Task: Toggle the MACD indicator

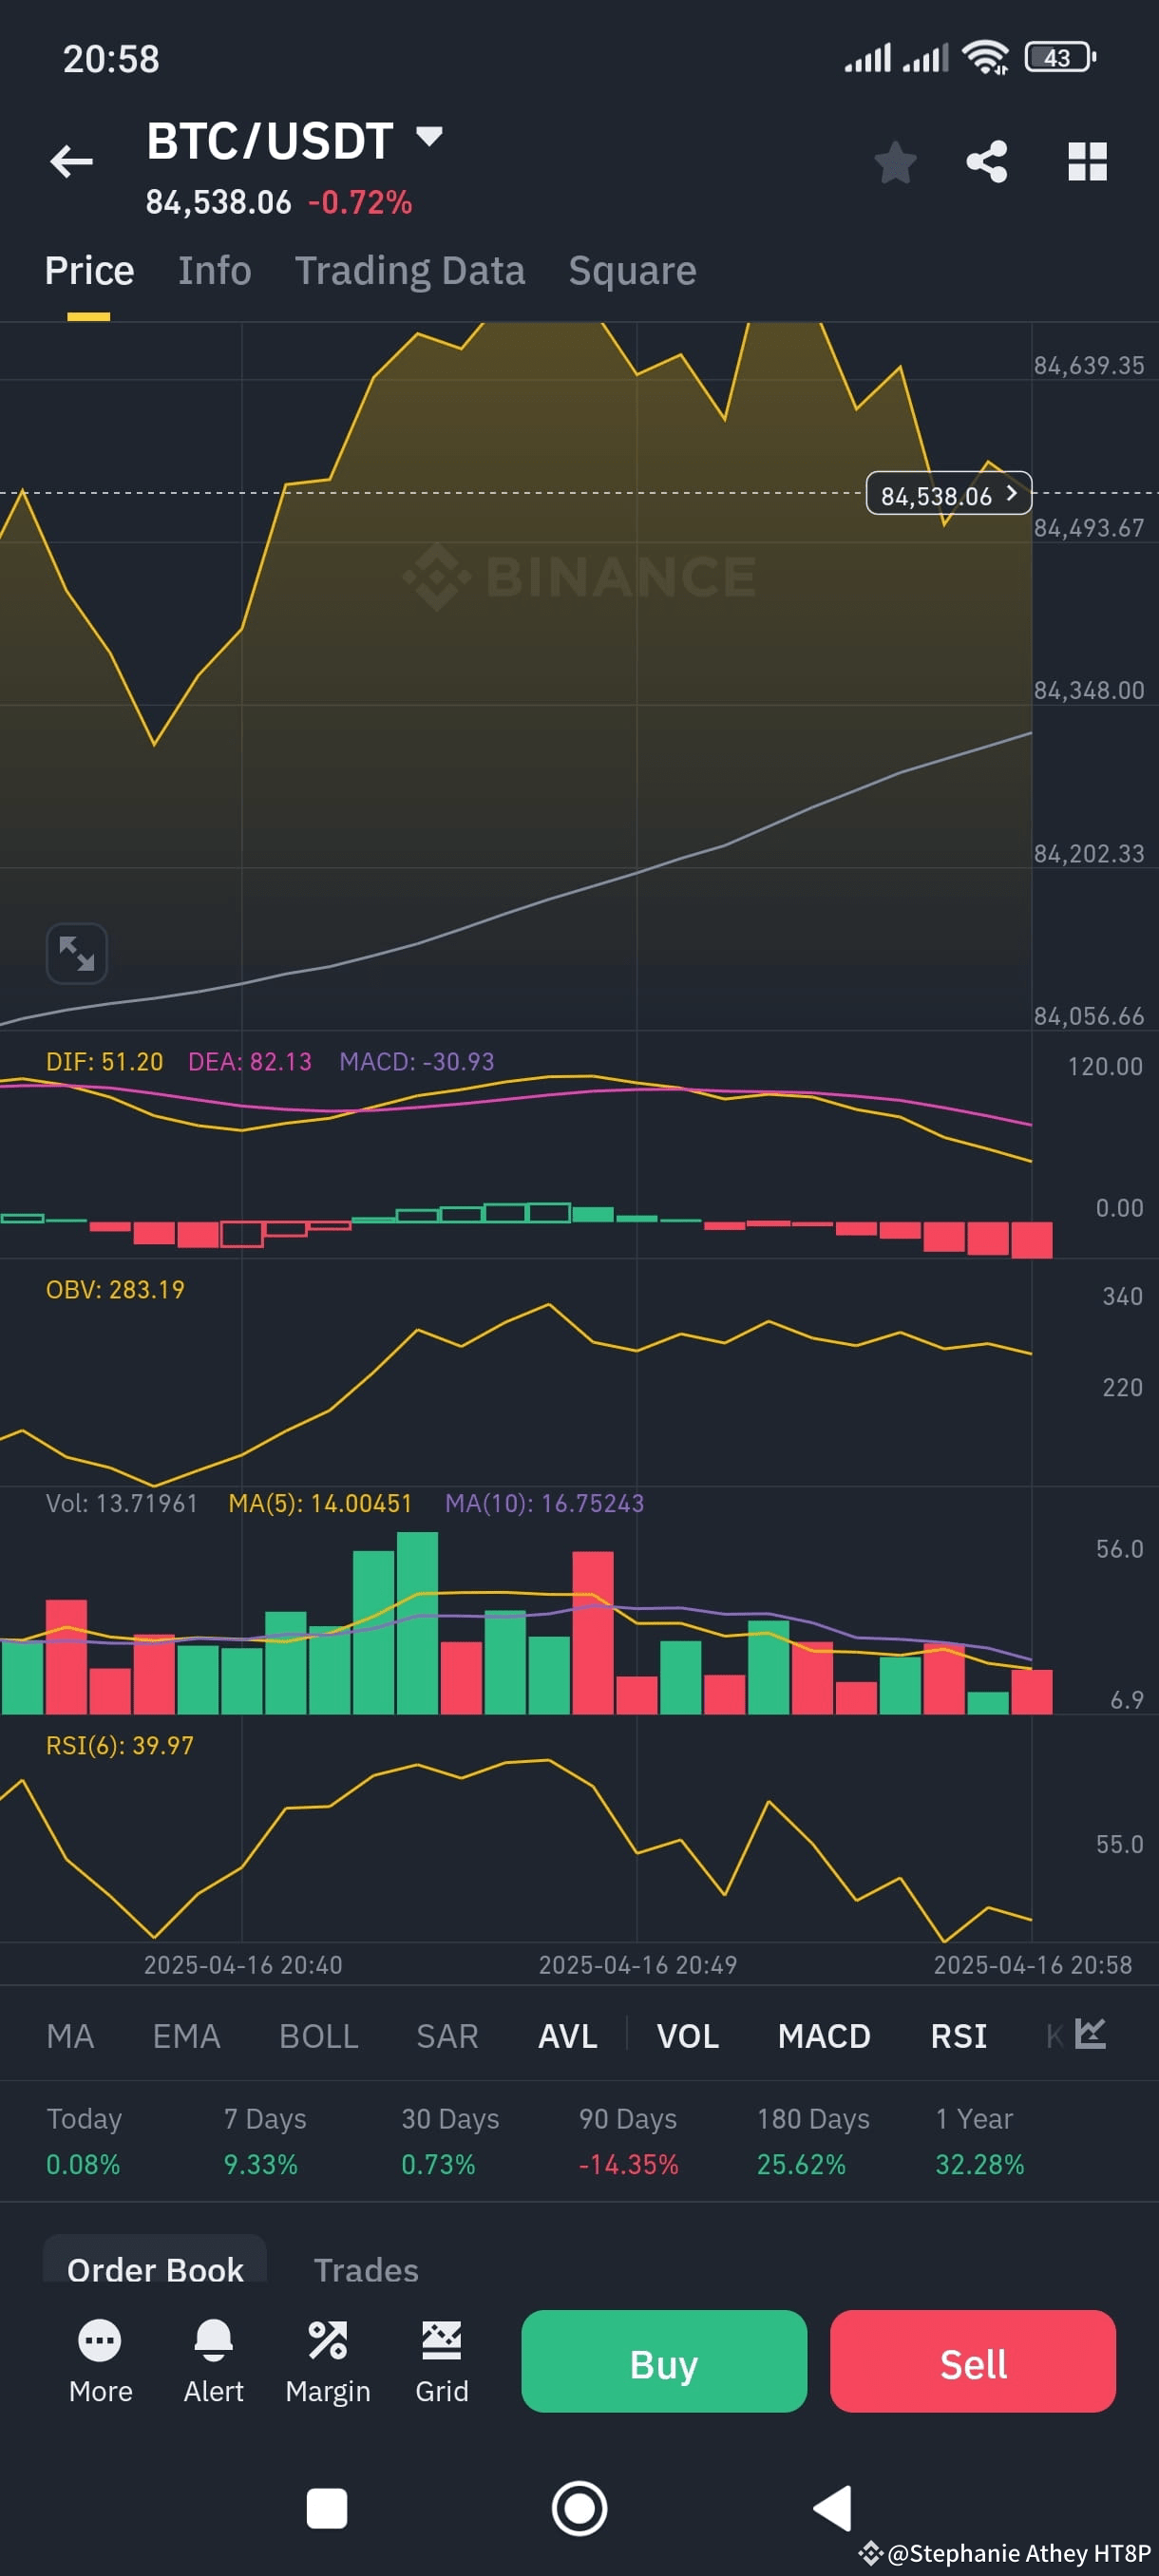Action: [824, 2036]
